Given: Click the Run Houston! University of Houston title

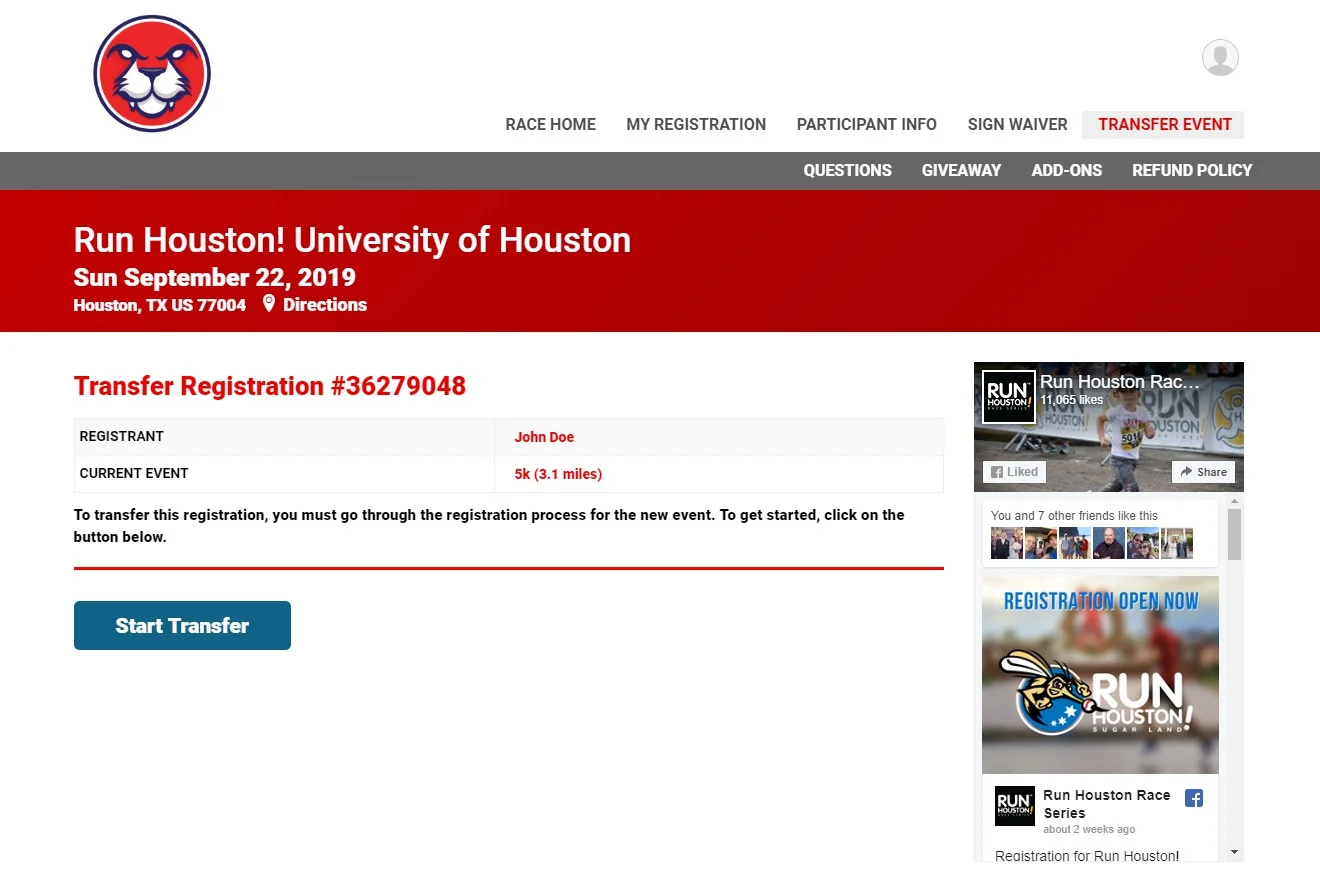Looking at the screenshot, I should point(352,240).
